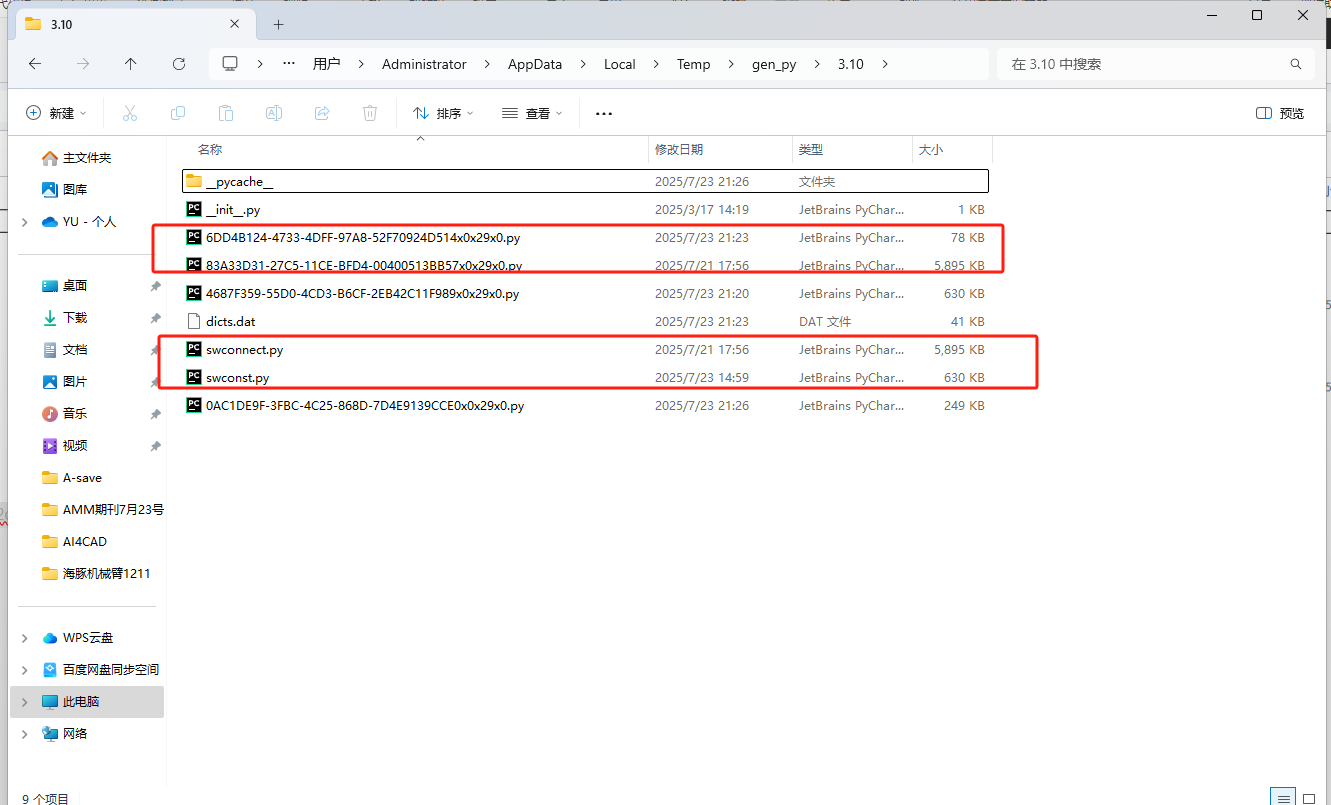Viewport: 1331px width, 805px height.
Task: Navigate back with the back arrow
Action: point(34,63)
